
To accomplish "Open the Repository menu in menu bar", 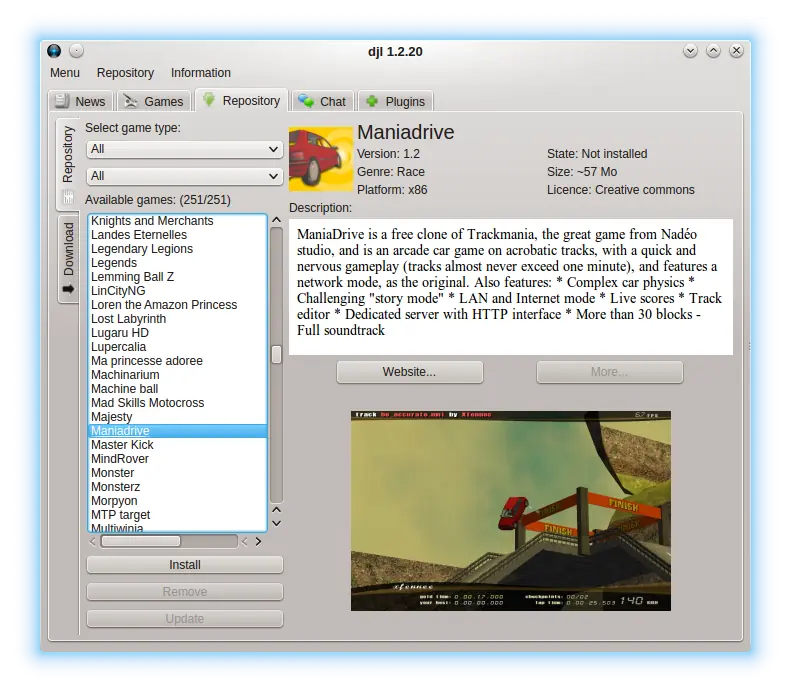I will coord(125,73).
